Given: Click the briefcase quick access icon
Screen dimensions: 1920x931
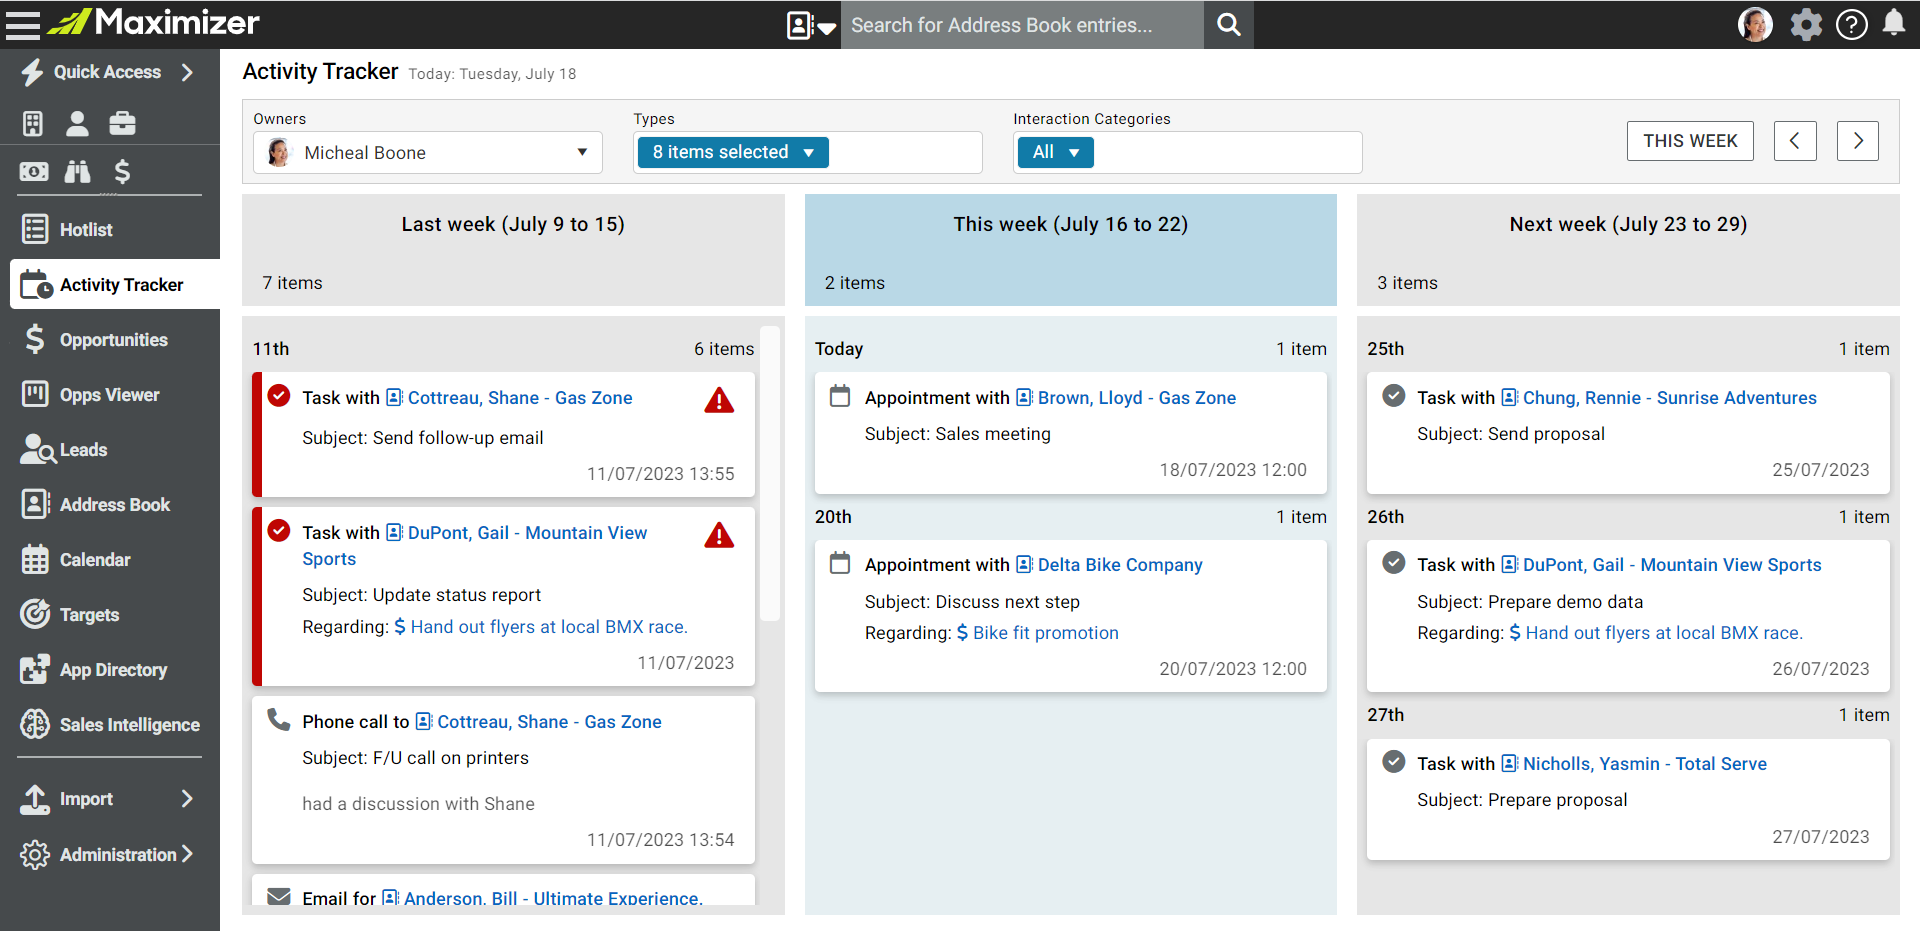Looking at the screenshot, I should (122, 123).
